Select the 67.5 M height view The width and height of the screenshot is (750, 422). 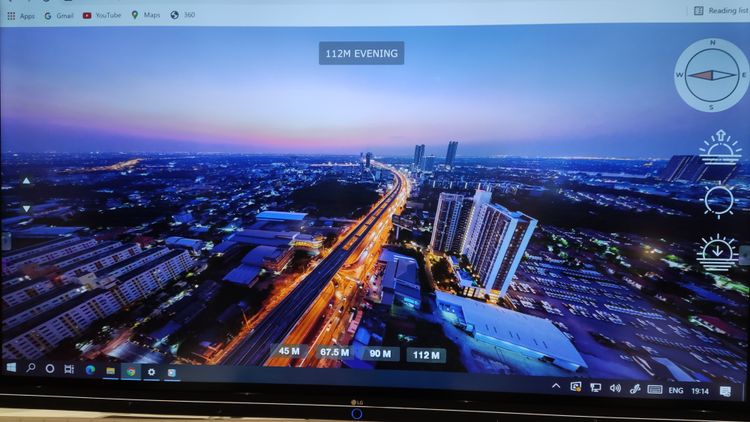tap(334, 352)
